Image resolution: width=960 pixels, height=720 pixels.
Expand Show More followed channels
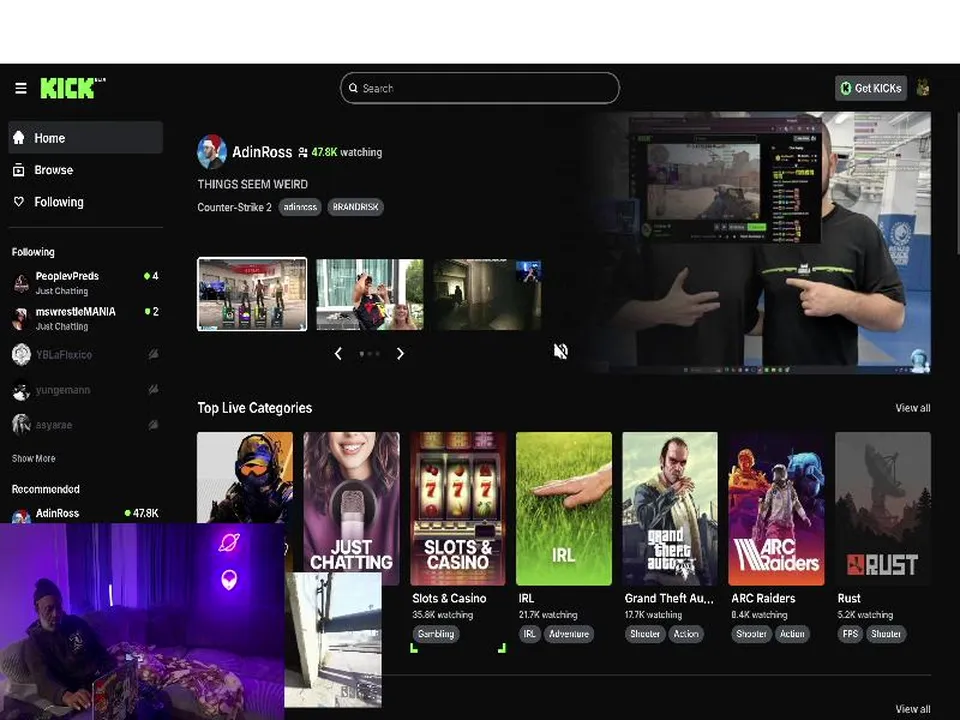34,458
